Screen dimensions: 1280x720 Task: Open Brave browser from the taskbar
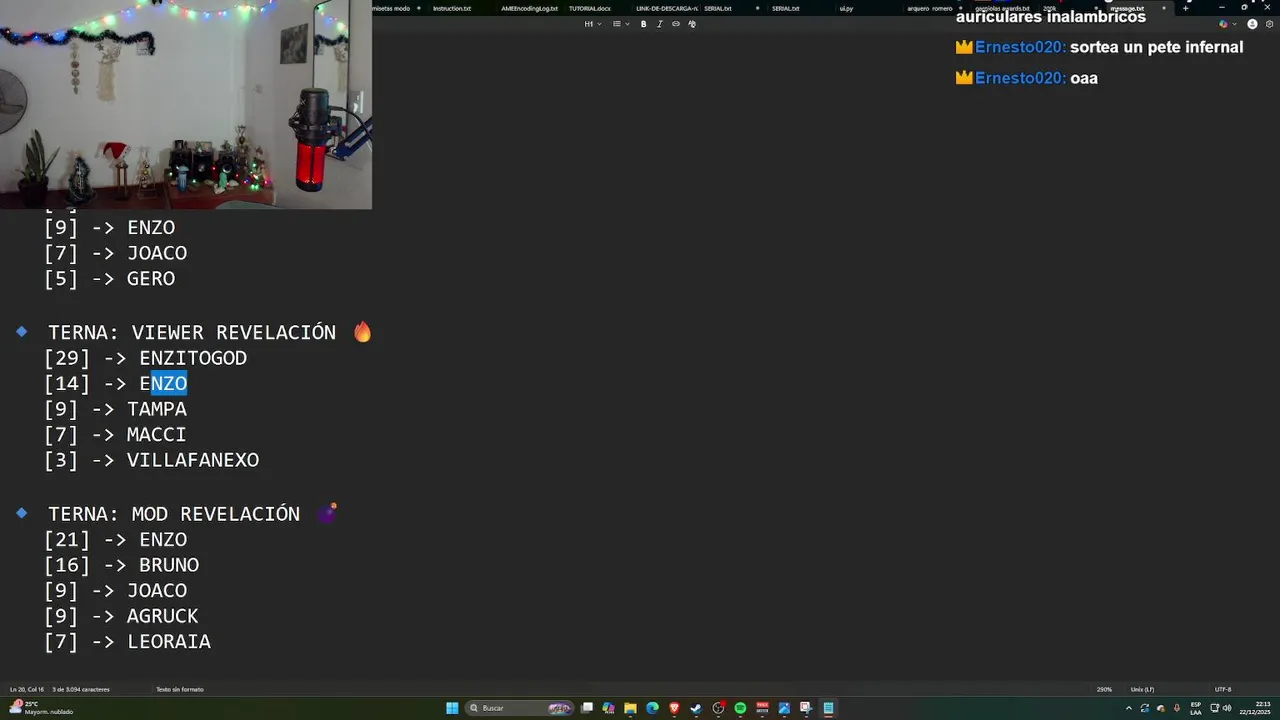pos(674,708)
